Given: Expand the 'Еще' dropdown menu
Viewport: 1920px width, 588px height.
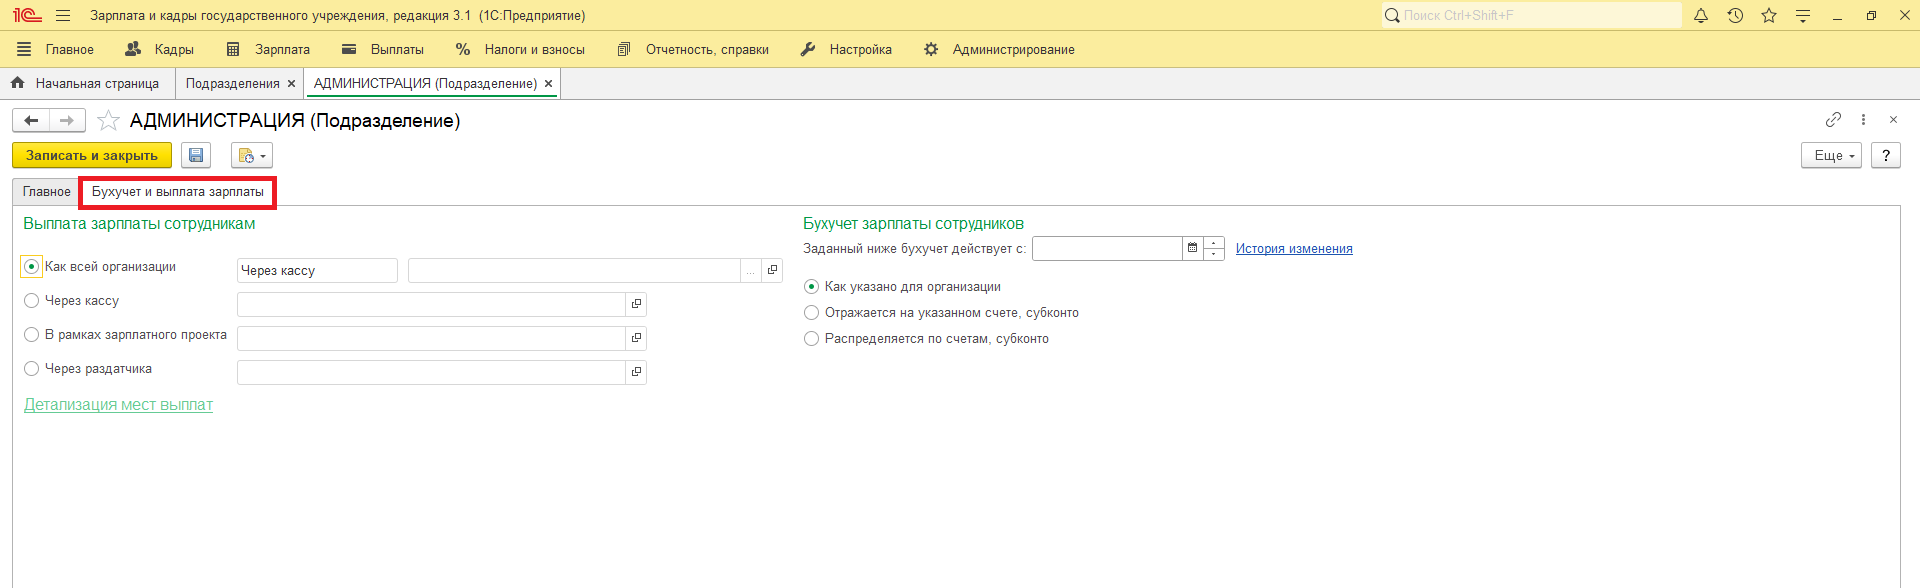Looking at the screenshot, I should tap(1832, 156).
